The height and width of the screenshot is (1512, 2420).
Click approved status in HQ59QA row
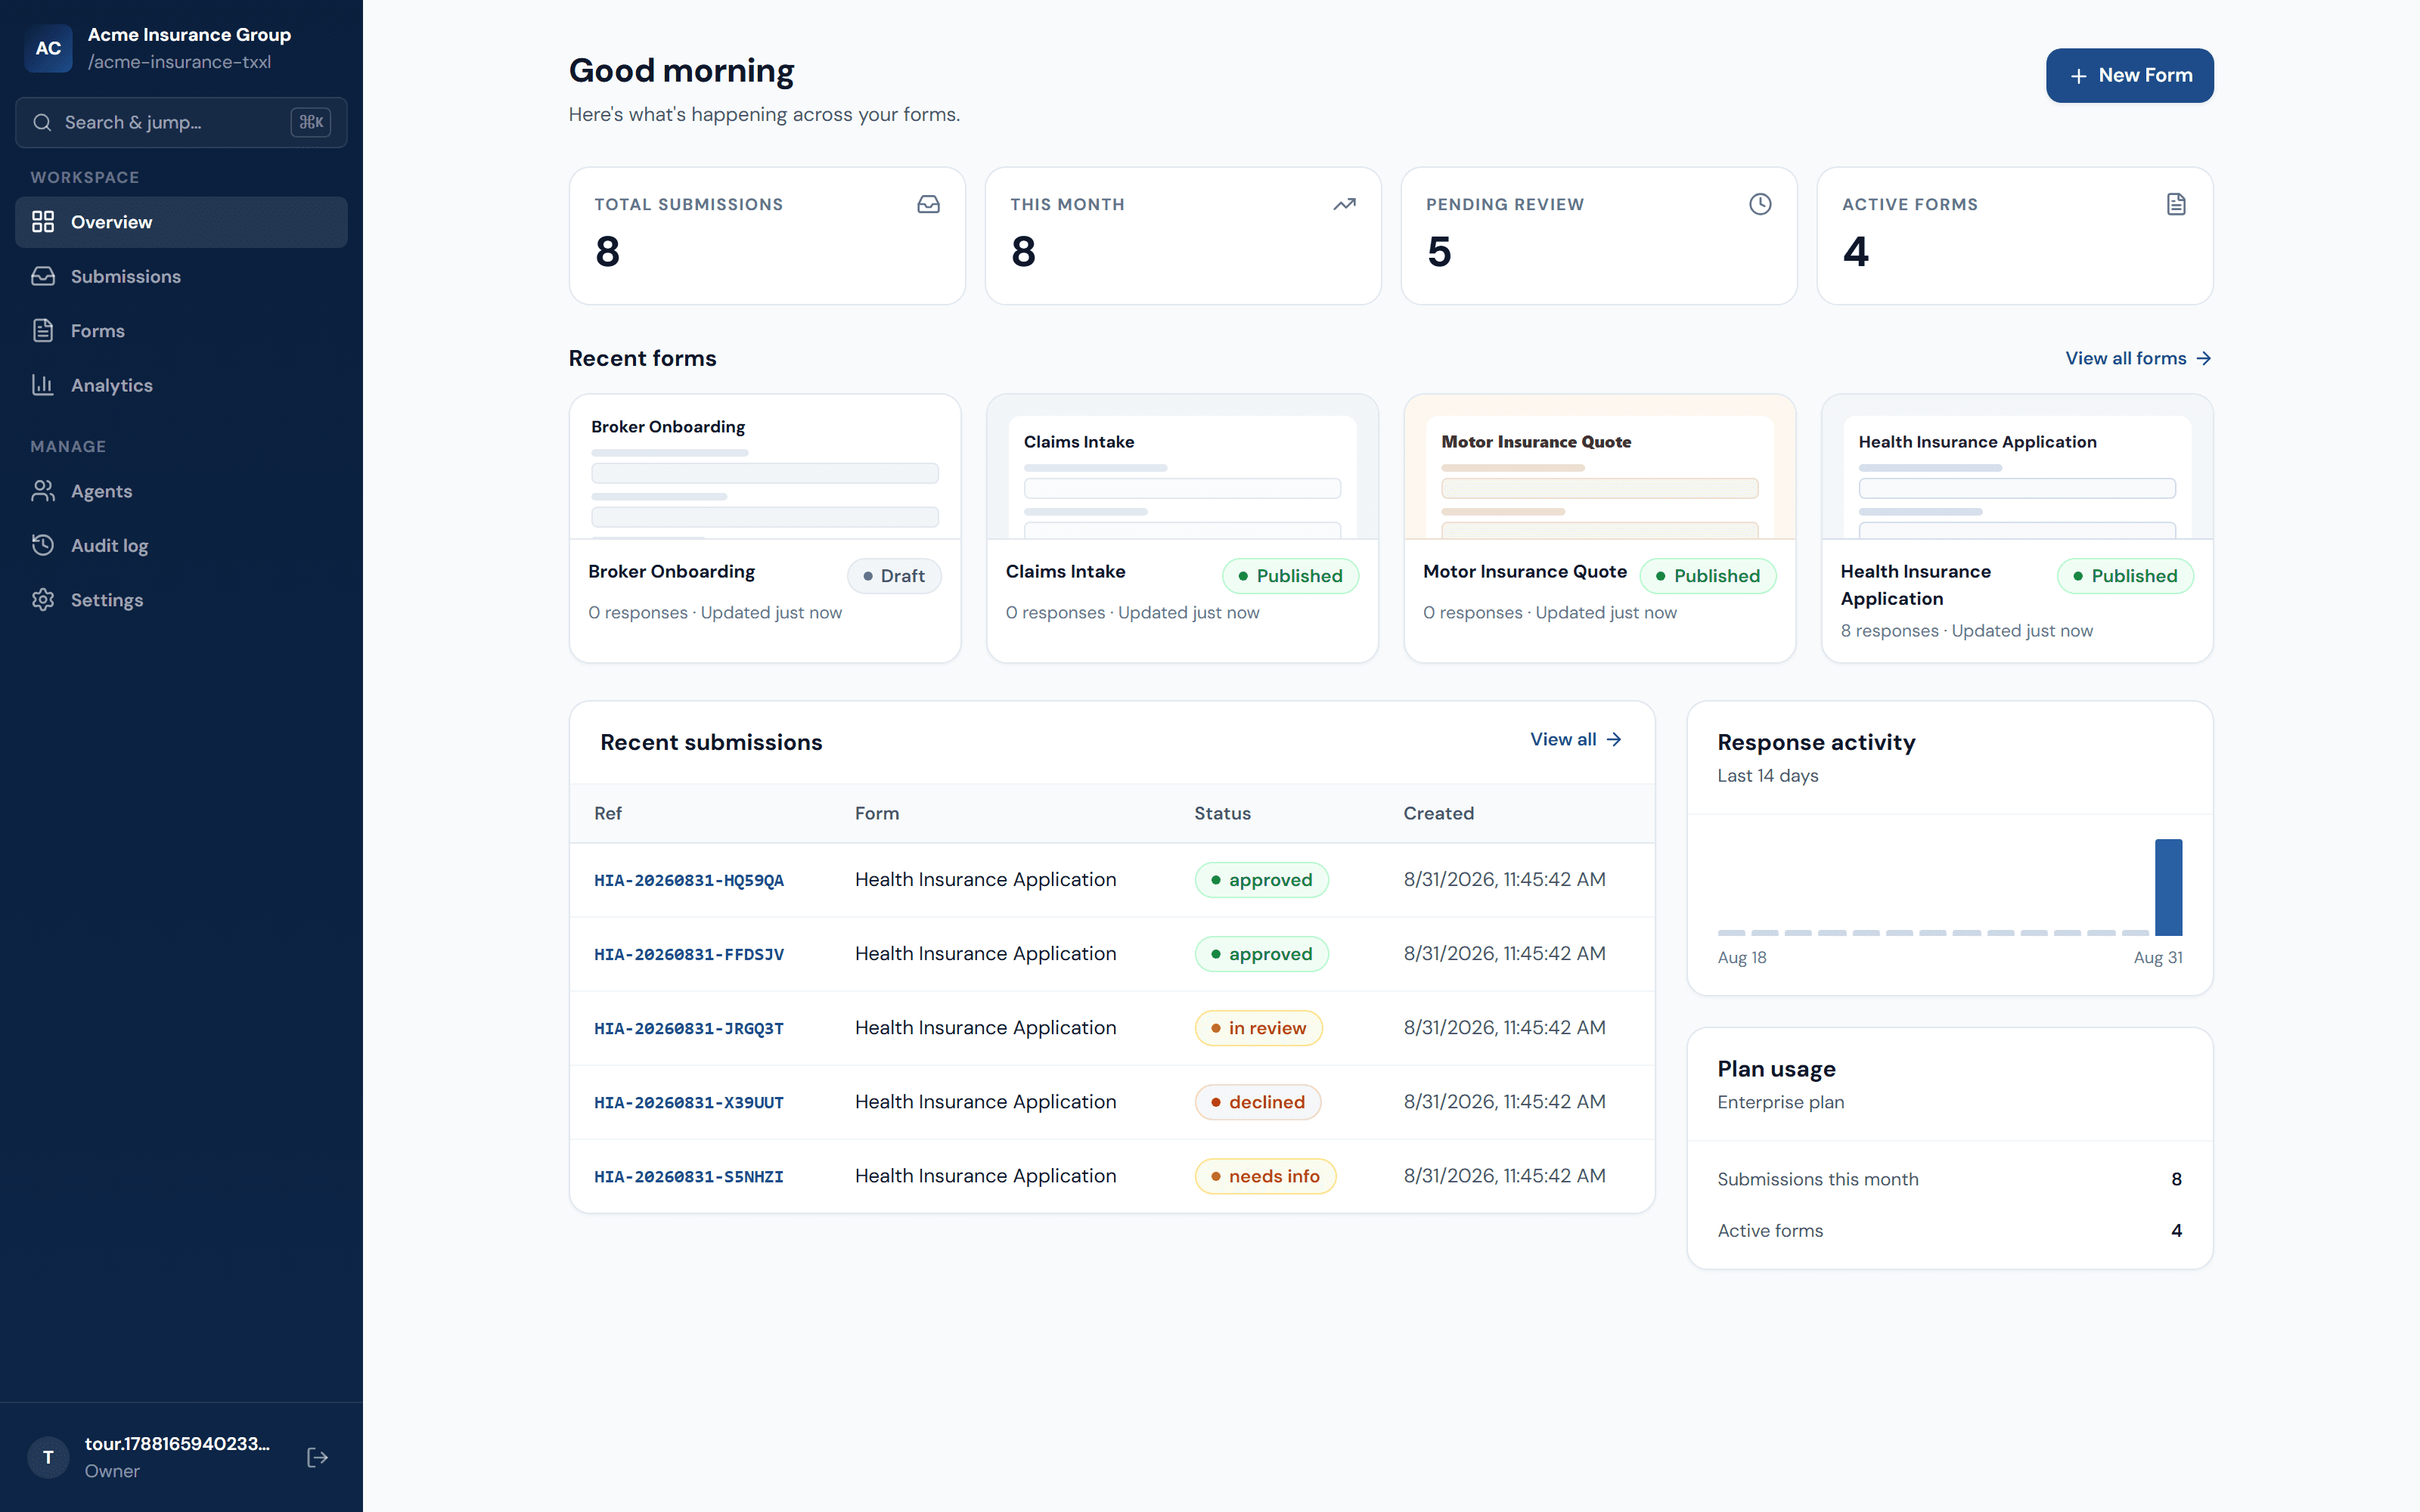(1261, 880)
